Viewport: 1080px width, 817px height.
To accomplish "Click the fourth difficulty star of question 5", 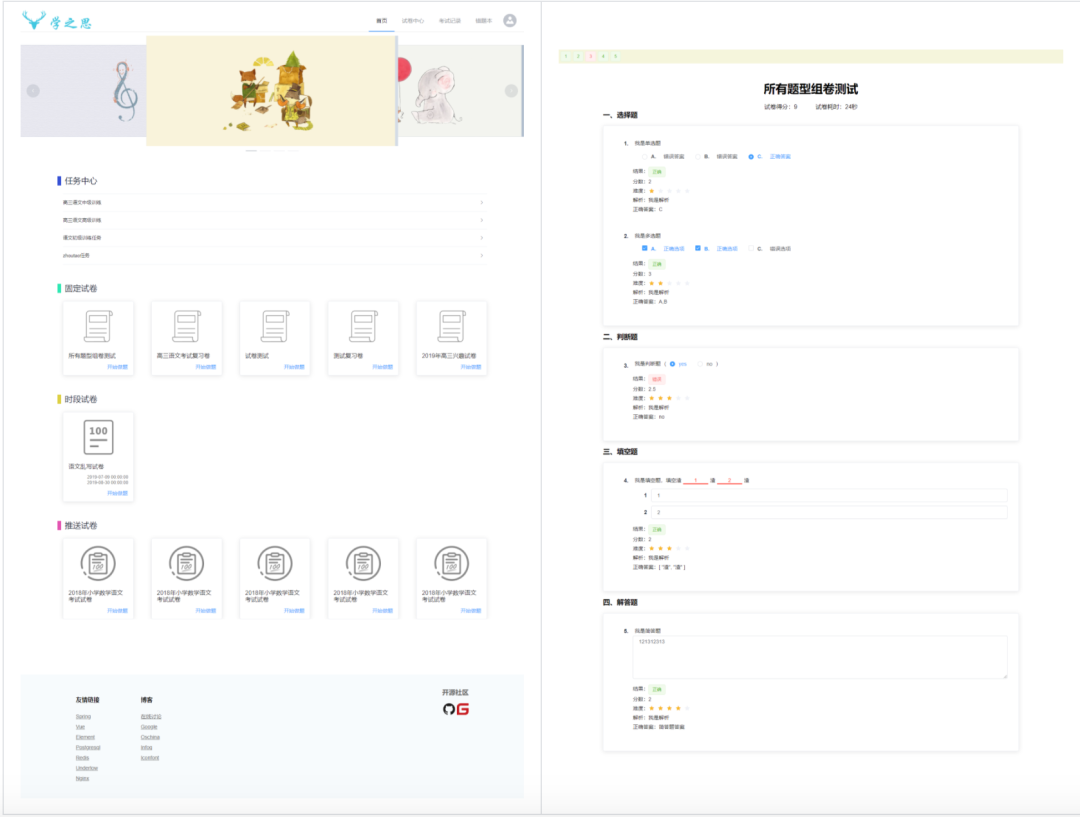I will tap(678, 708).
